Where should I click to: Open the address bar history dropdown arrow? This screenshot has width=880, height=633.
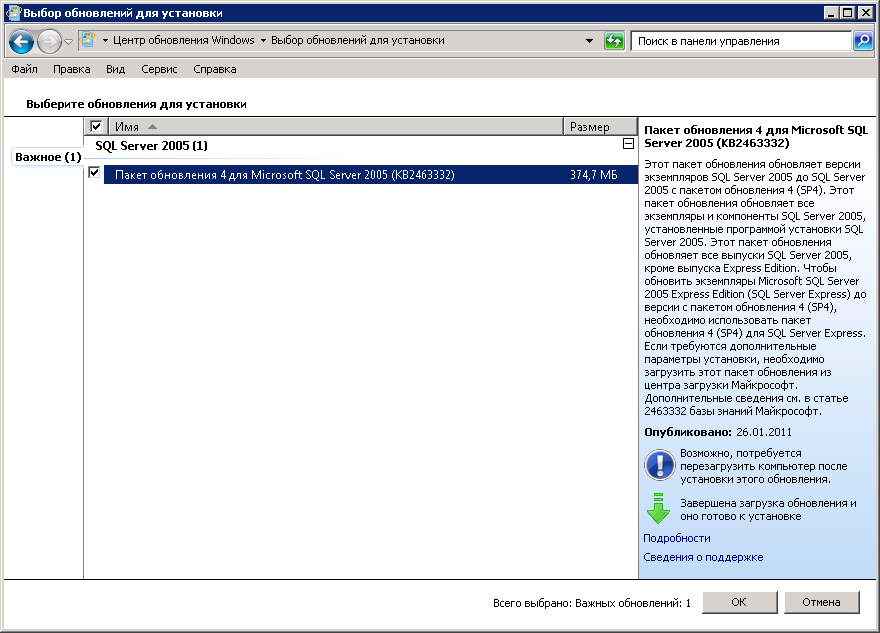pyautogui.click(x=589, y=41)
